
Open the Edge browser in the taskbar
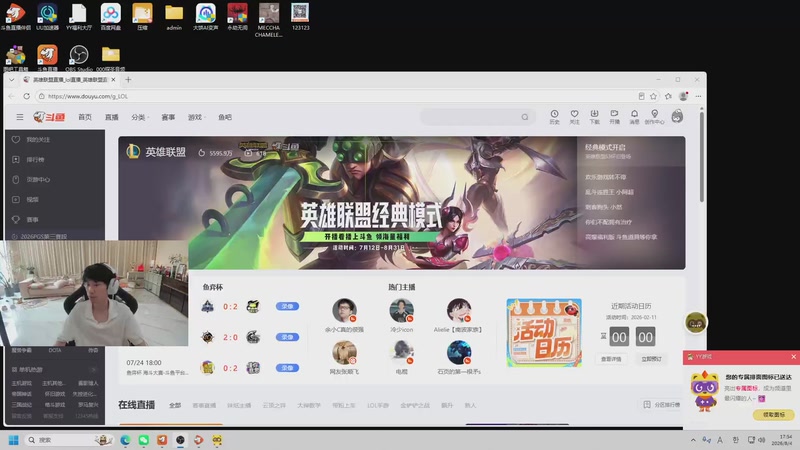[x=125, y=440]
